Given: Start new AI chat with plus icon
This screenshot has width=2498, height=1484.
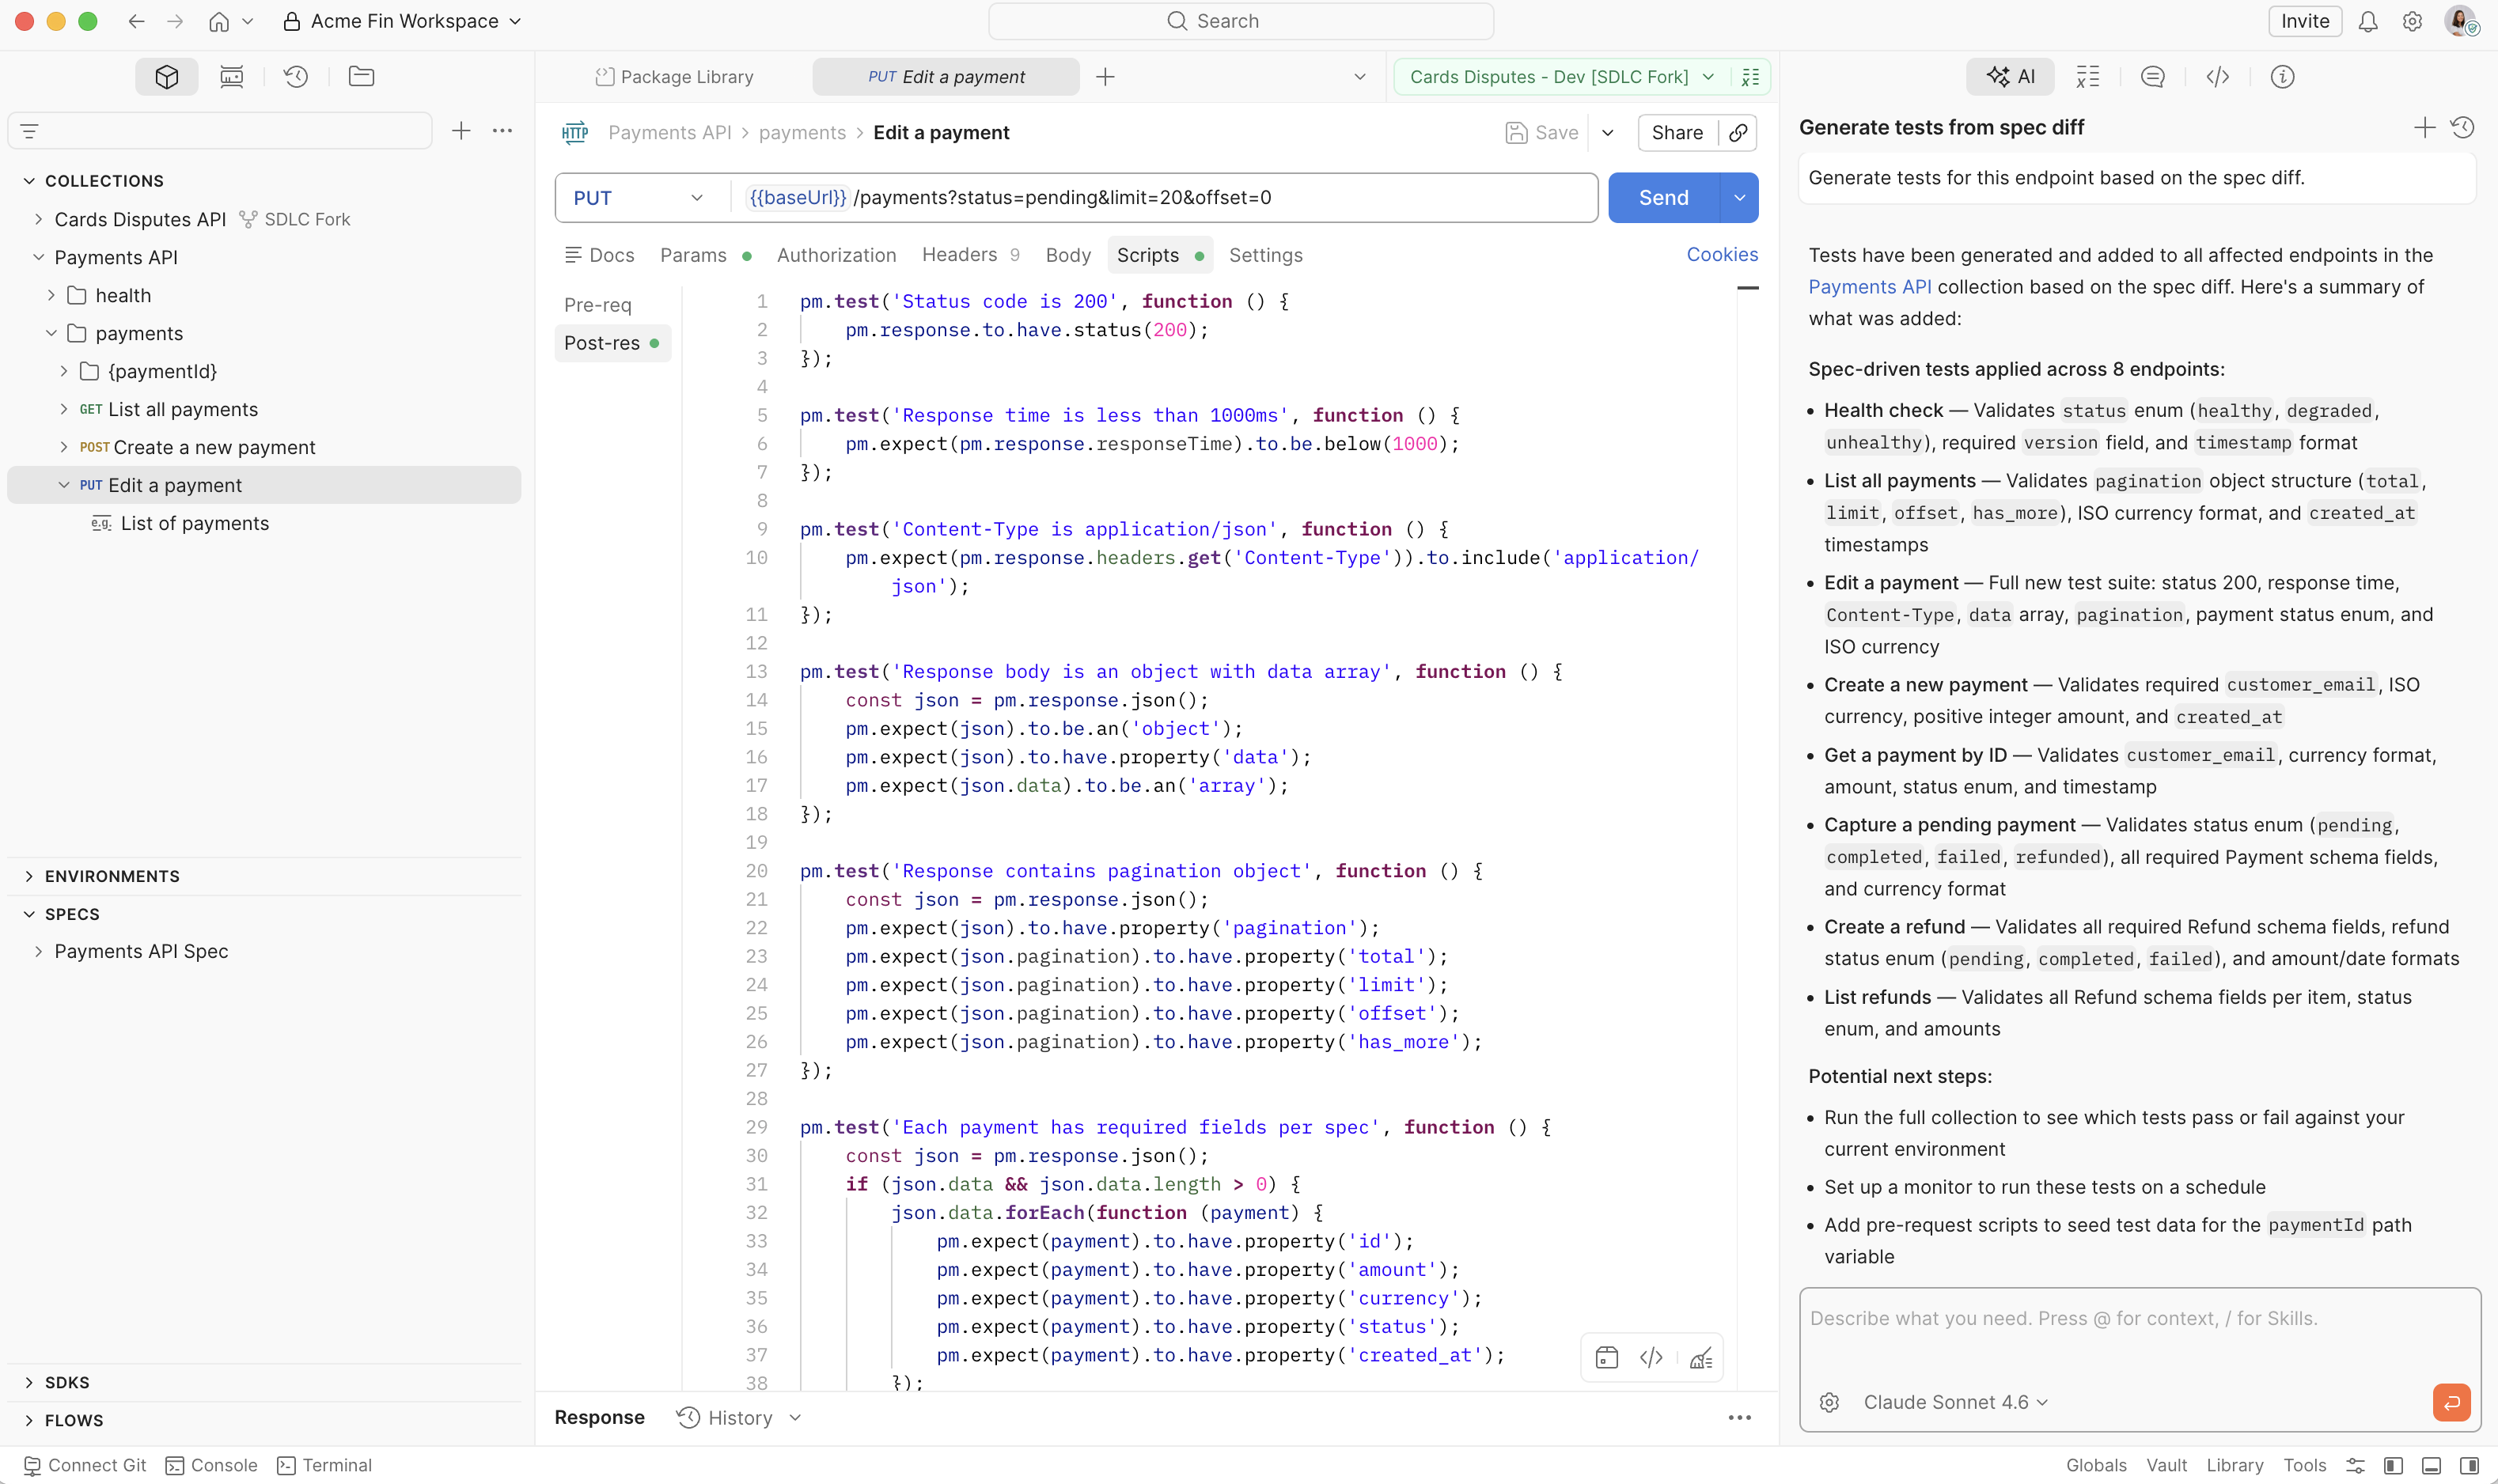Looking at the screenshot, I should click(x=2425, y=127).
